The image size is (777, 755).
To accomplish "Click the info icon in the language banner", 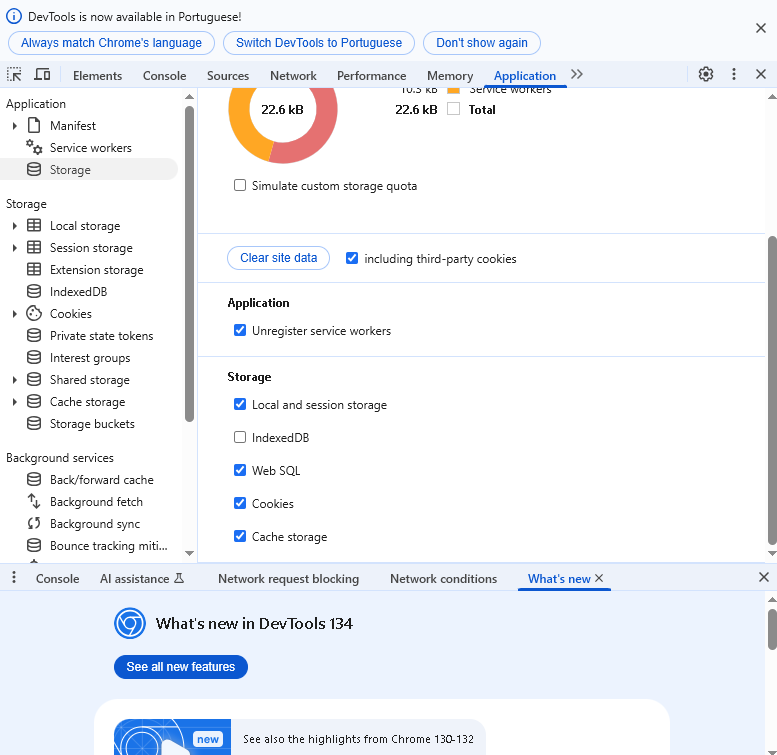I will (14, 16).
